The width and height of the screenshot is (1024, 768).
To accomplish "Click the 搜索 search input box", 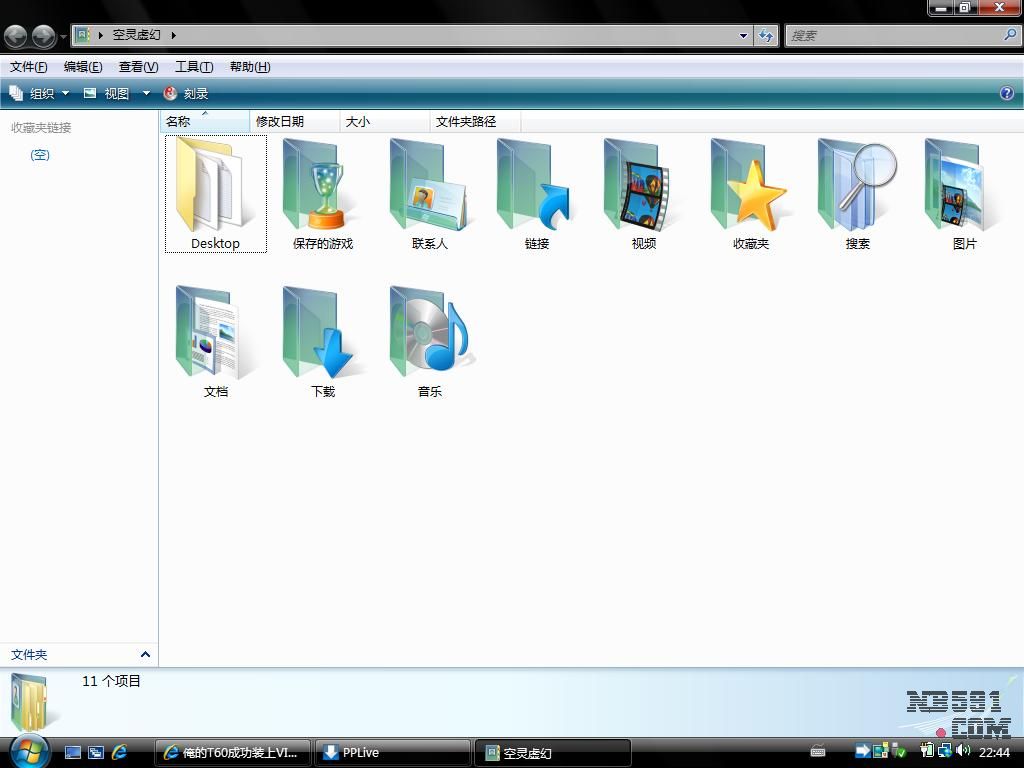I will pos(893,35).
